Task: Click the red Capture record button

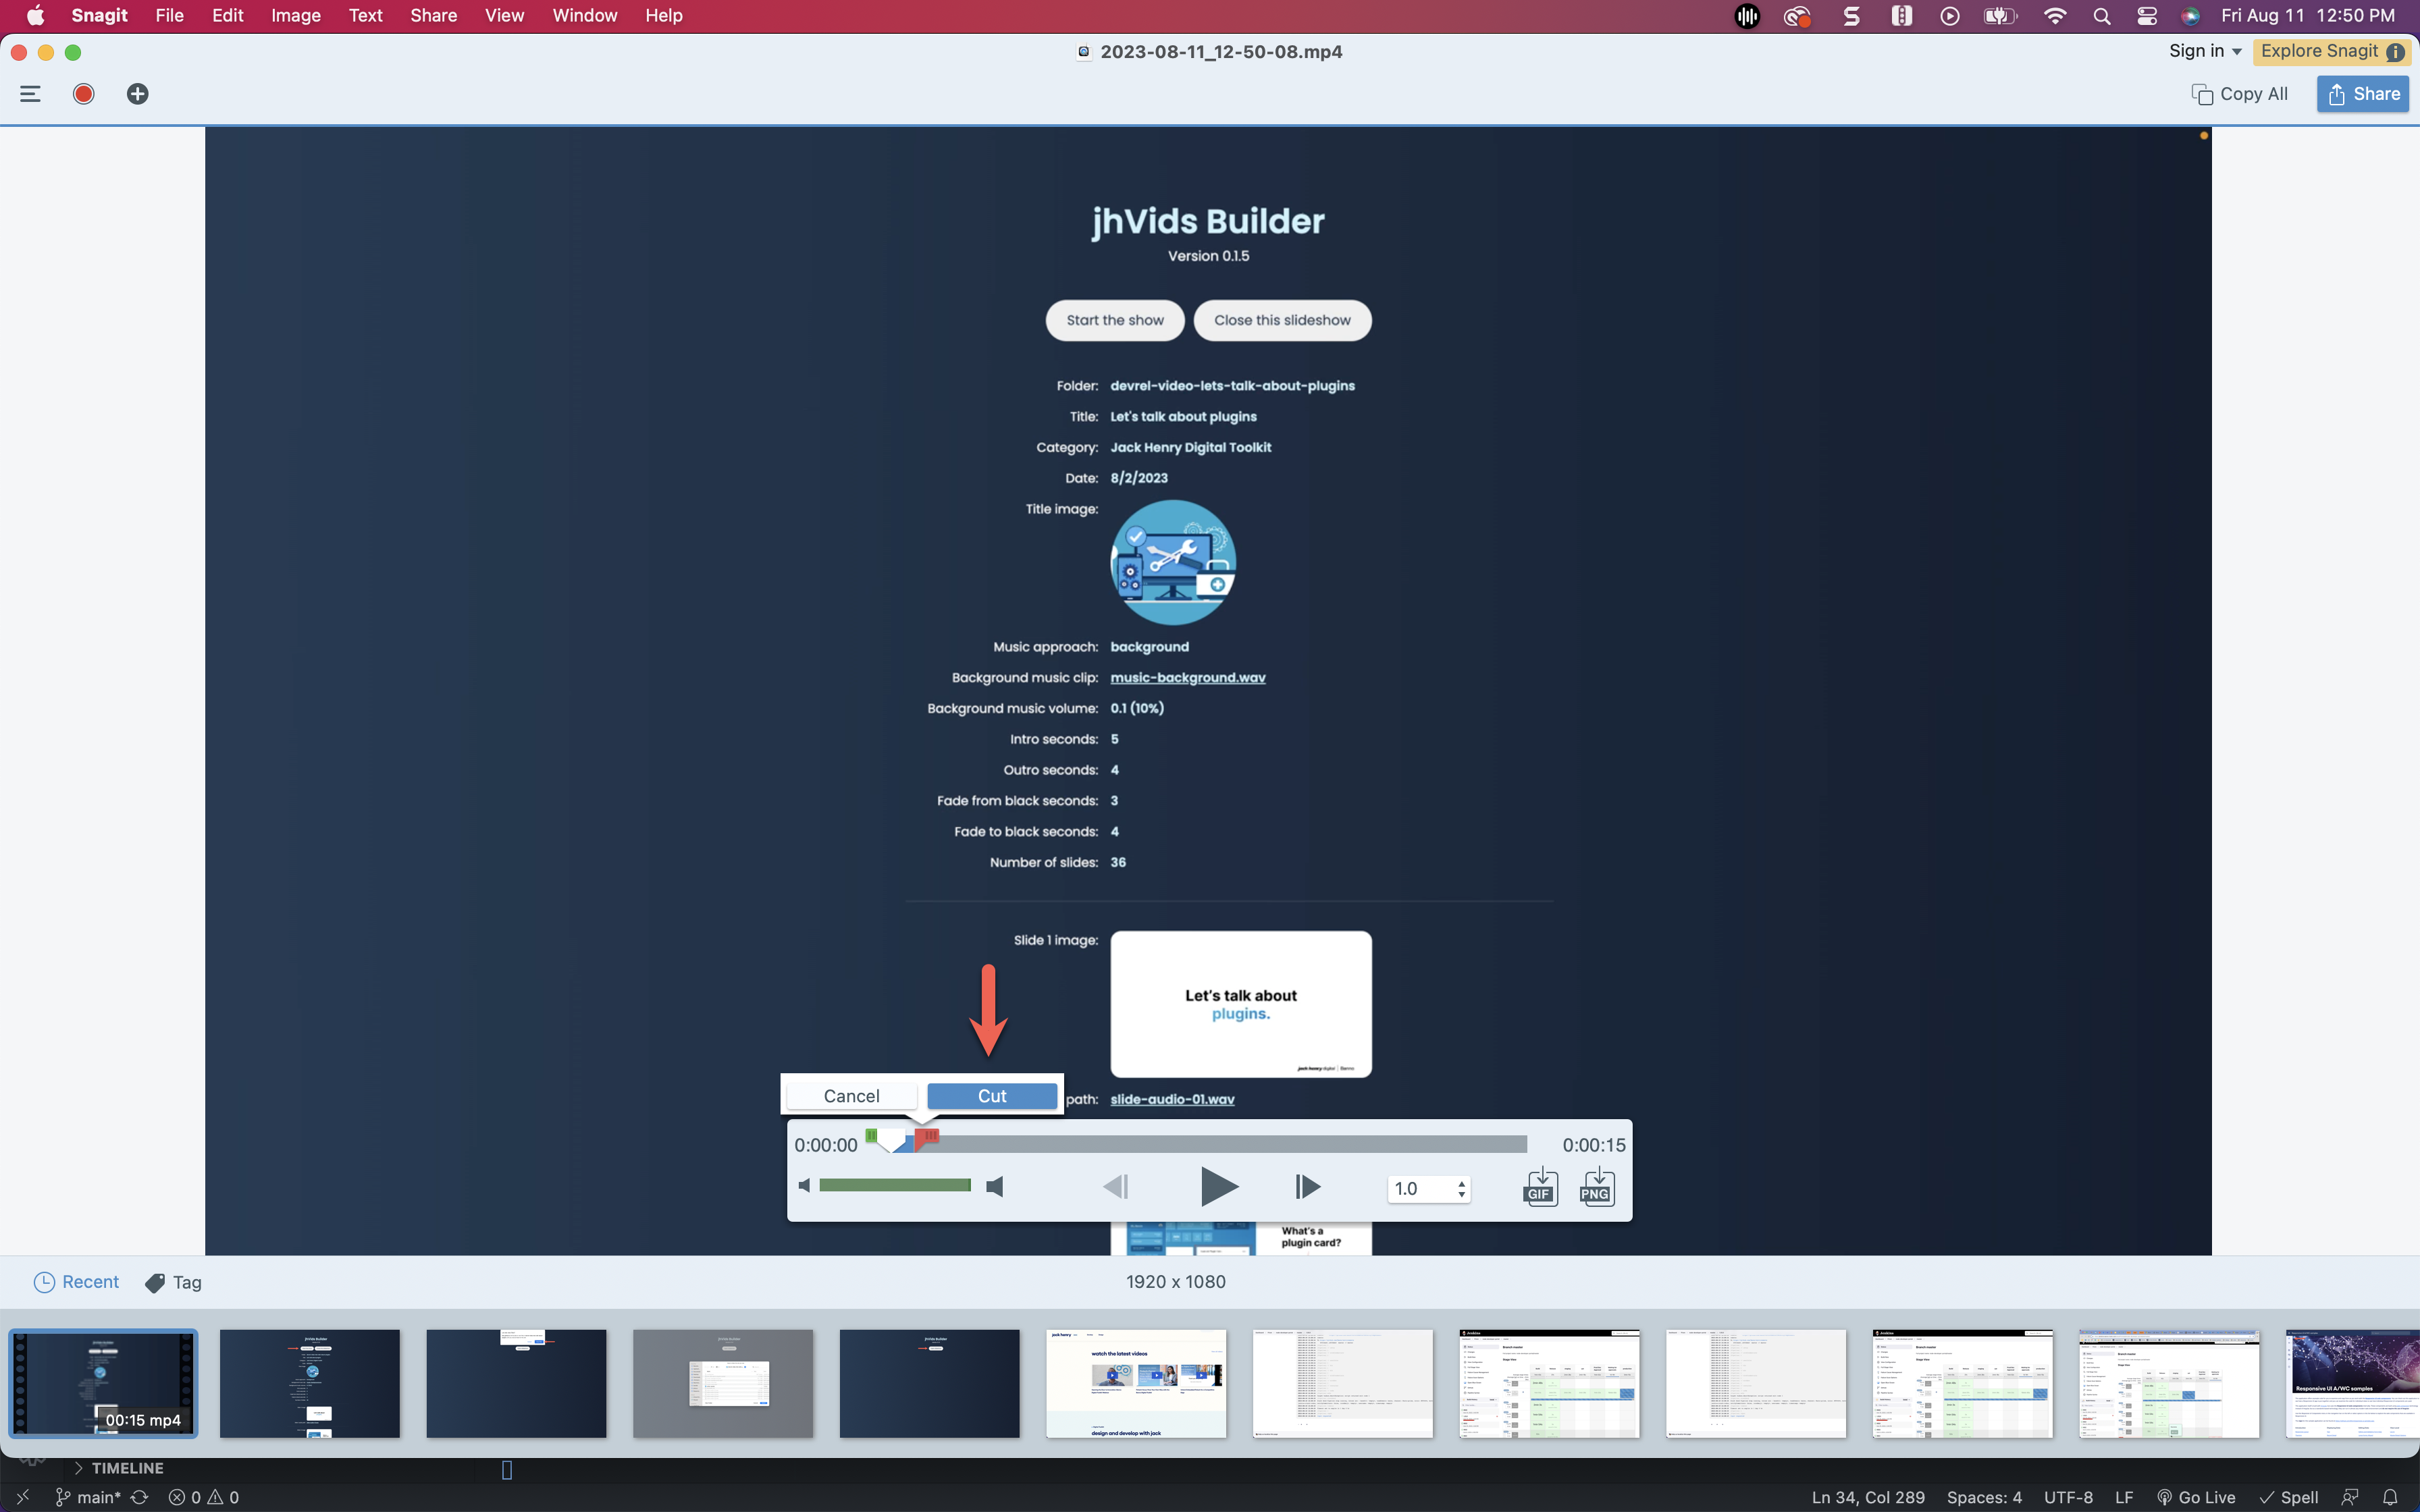Action: (84, 94)
